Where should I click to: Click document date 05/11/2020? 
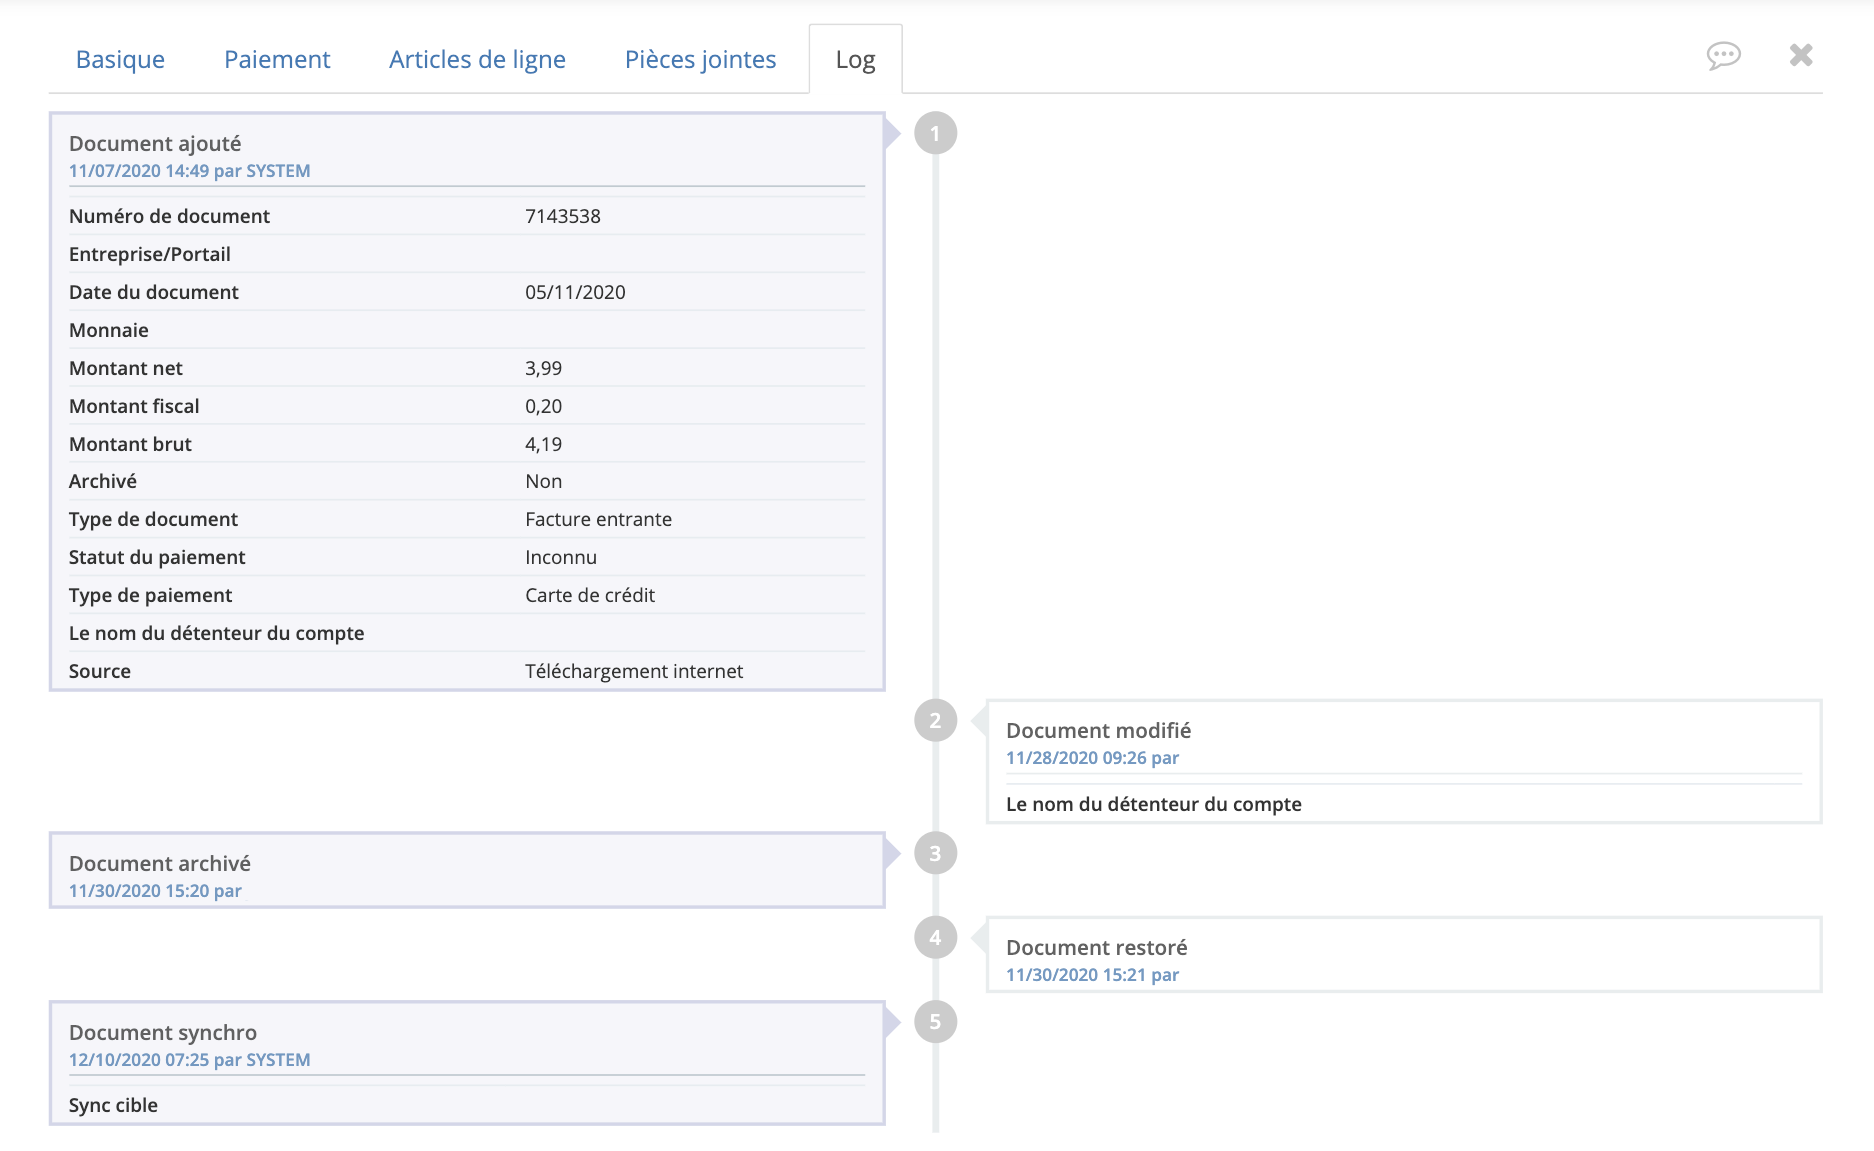point(575,292)
